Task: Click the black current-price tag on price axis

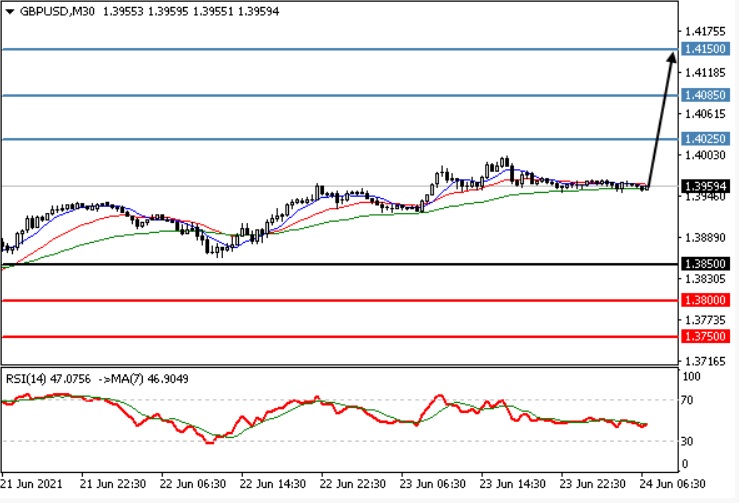Action: pyautogui.click(x=705, y=186)
